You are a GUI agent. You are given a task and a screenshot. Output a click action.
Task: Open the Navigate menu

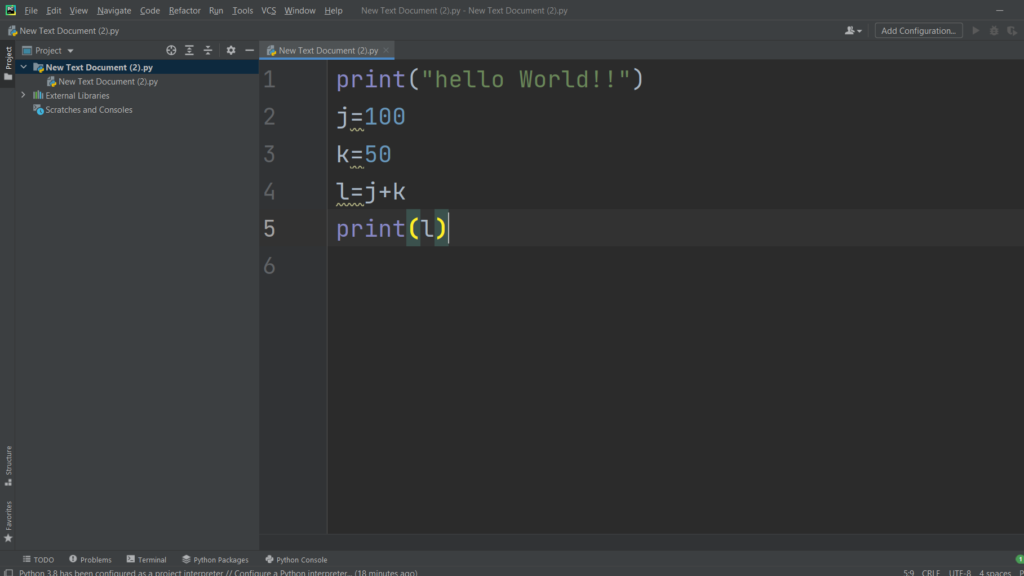click(114, 10)
